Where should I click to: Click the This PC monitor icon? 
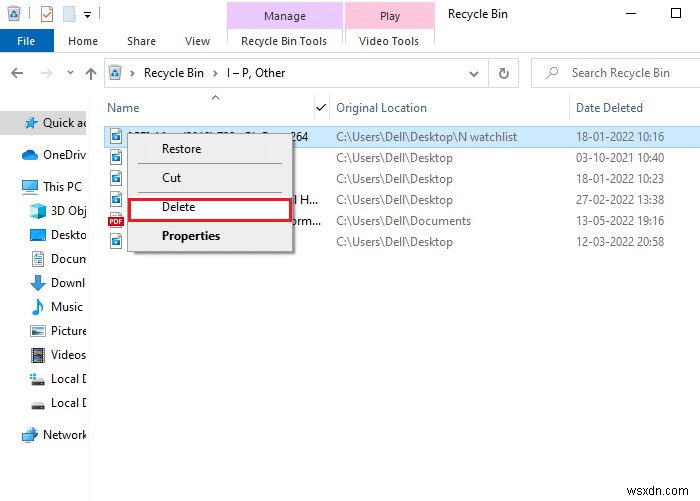click(30, 187)
